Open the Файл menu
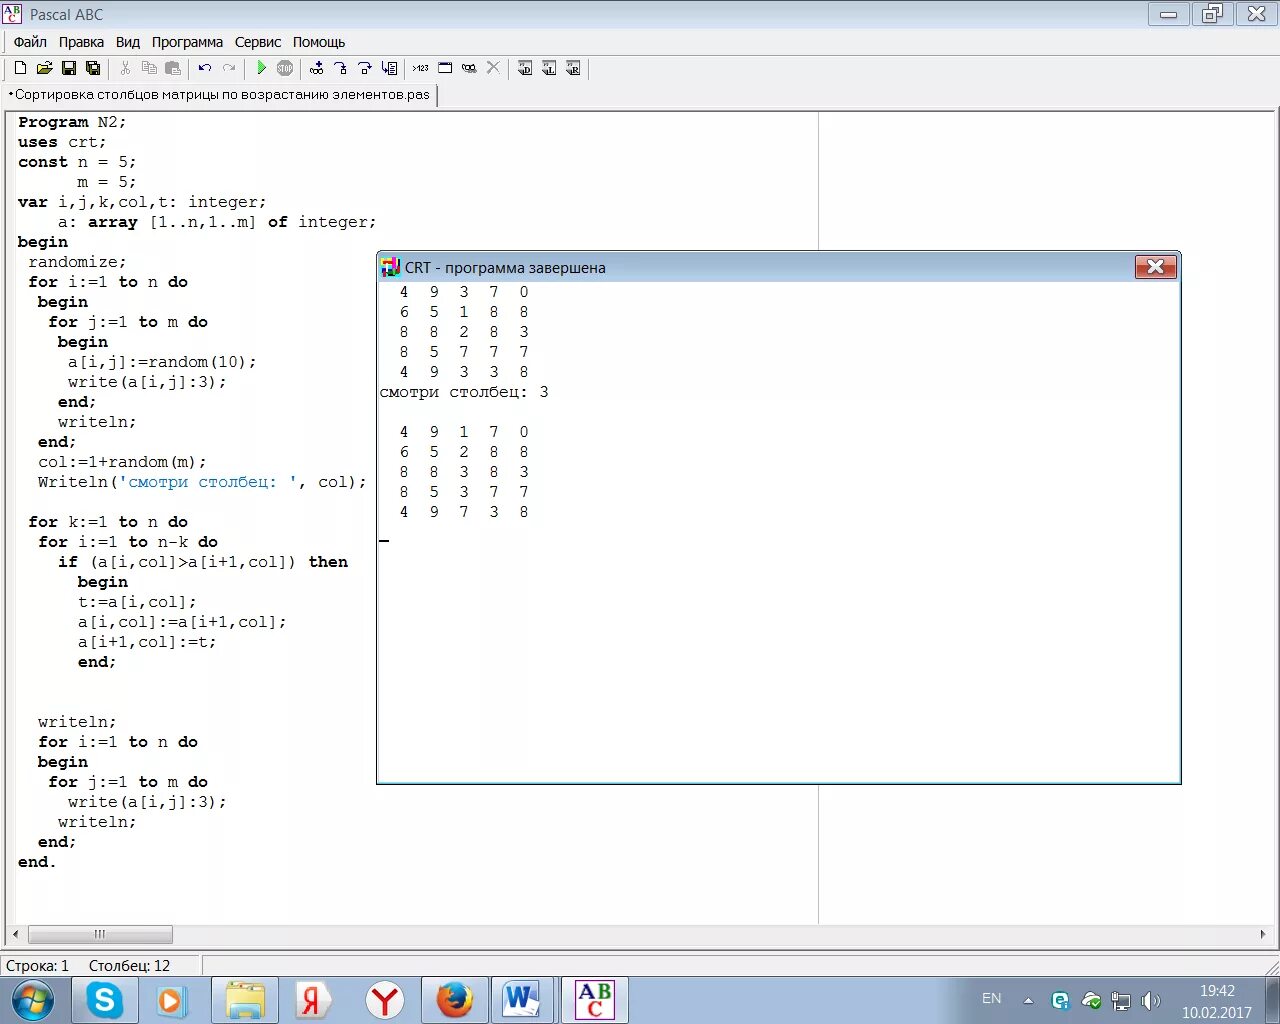 30,42
